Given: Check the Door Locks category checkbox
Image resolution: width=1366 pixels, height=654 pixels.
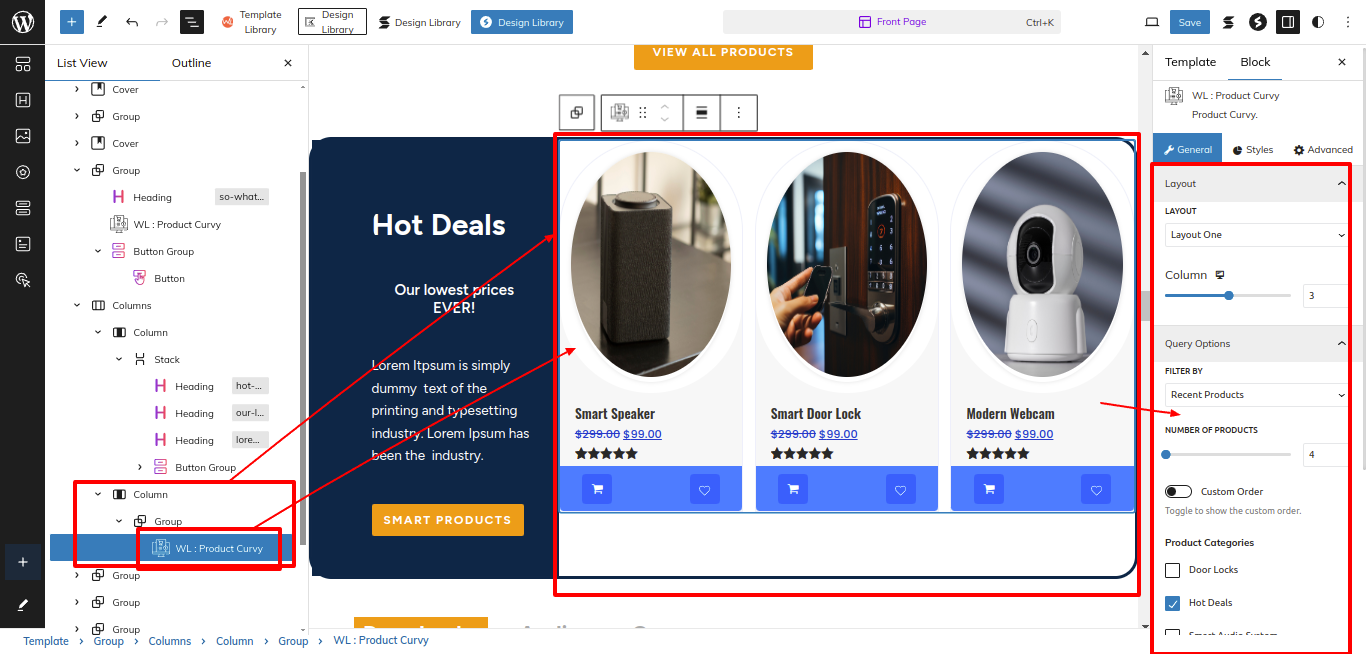Looking at the screenshot, I should [1173, 570].
